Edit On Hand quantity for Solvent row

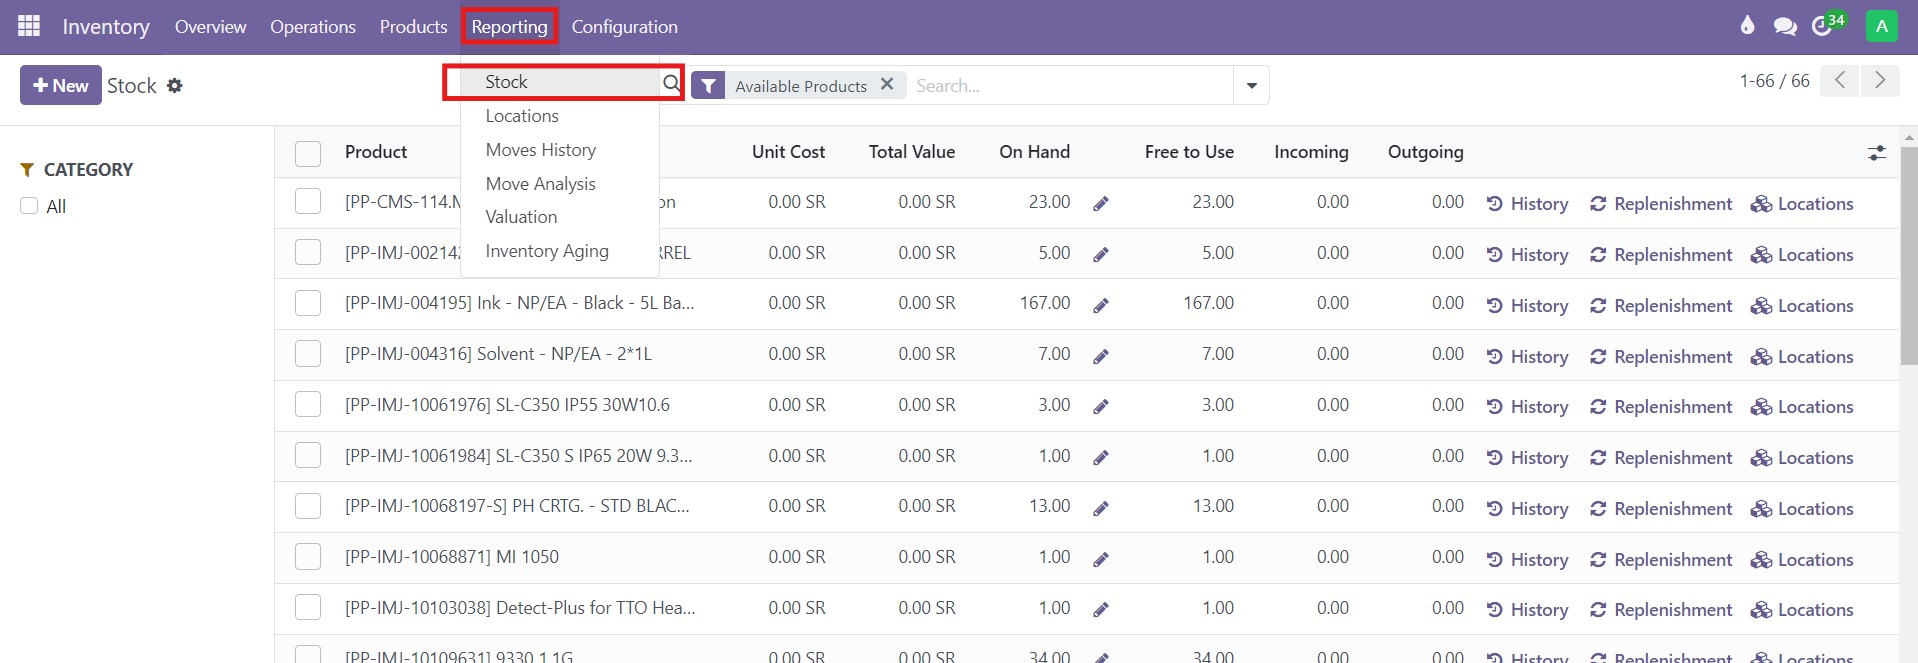(1101, 356)
